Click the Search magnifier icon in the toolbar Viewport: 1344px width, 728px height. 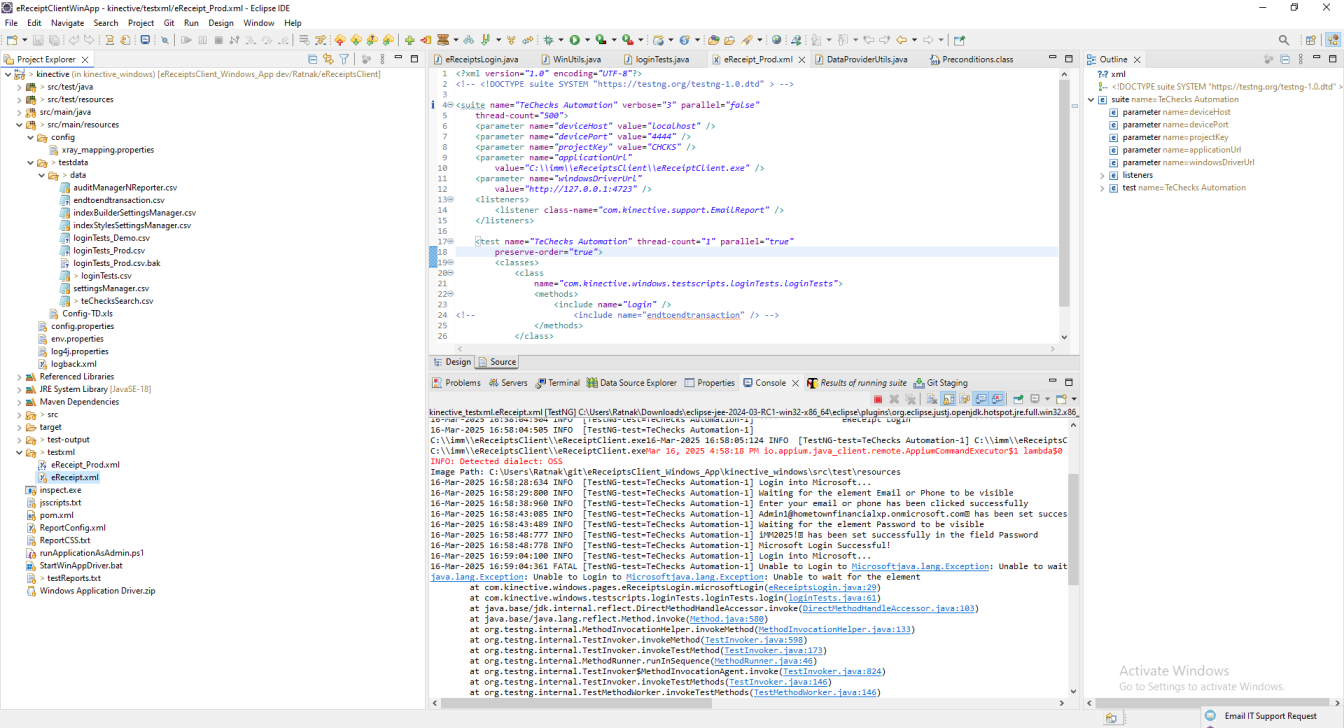pyautogui.click(x=1284, y=40)
